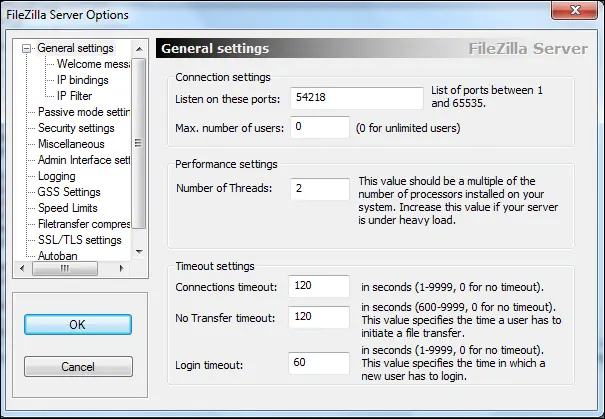The width and height of the screenshot is (605, 419).
Task: Select Admin Interface settings entry
Action: 84,160
